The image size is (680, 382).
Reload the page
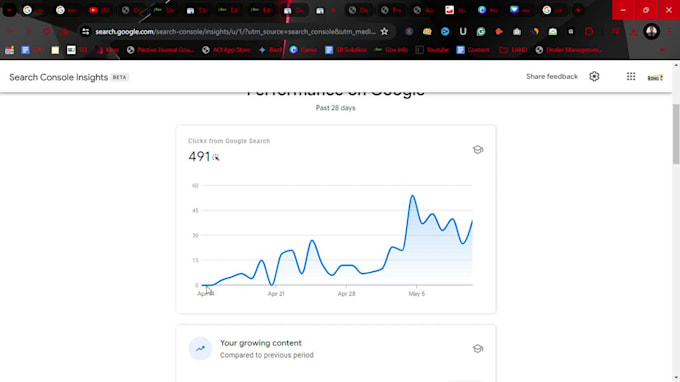(x=46, y=32)
